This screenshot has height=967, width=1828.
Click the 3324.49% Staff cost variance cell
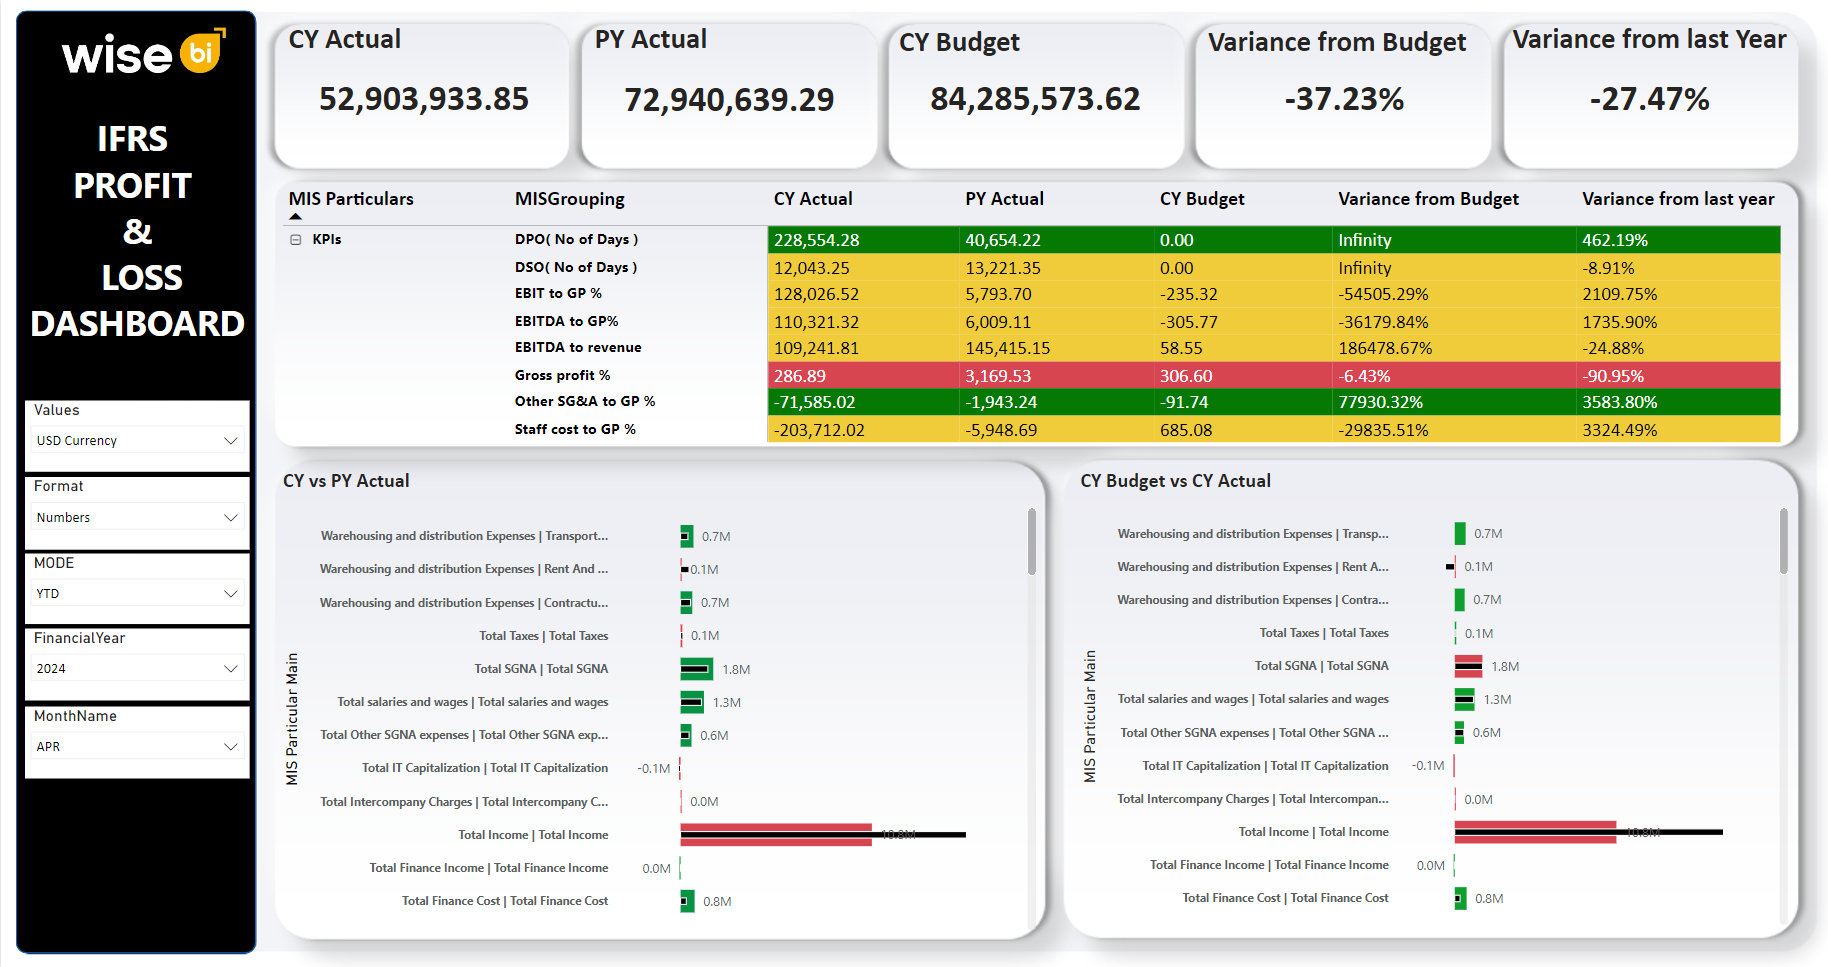point(1678,430)
